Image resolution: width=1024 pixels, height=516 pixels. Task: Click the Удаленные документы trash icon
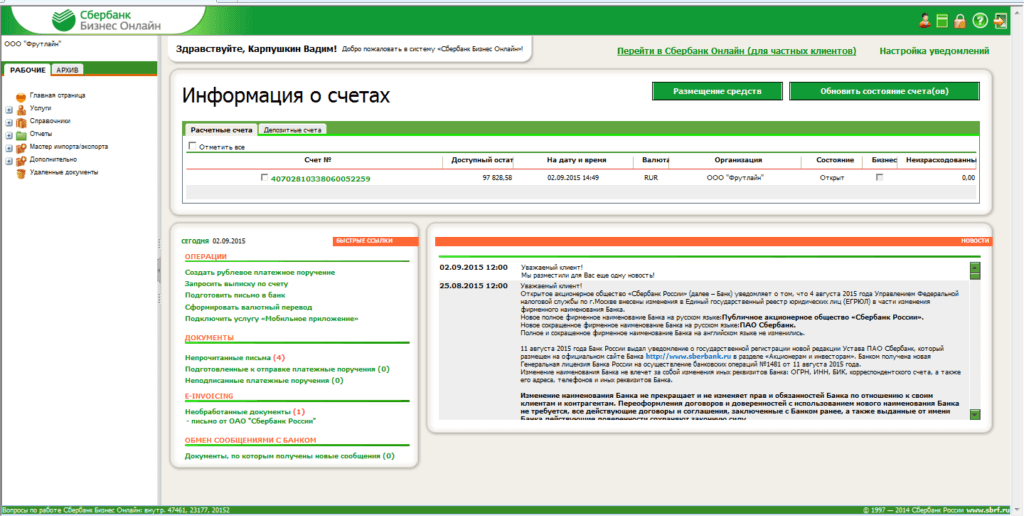click(x=21, y=172)
